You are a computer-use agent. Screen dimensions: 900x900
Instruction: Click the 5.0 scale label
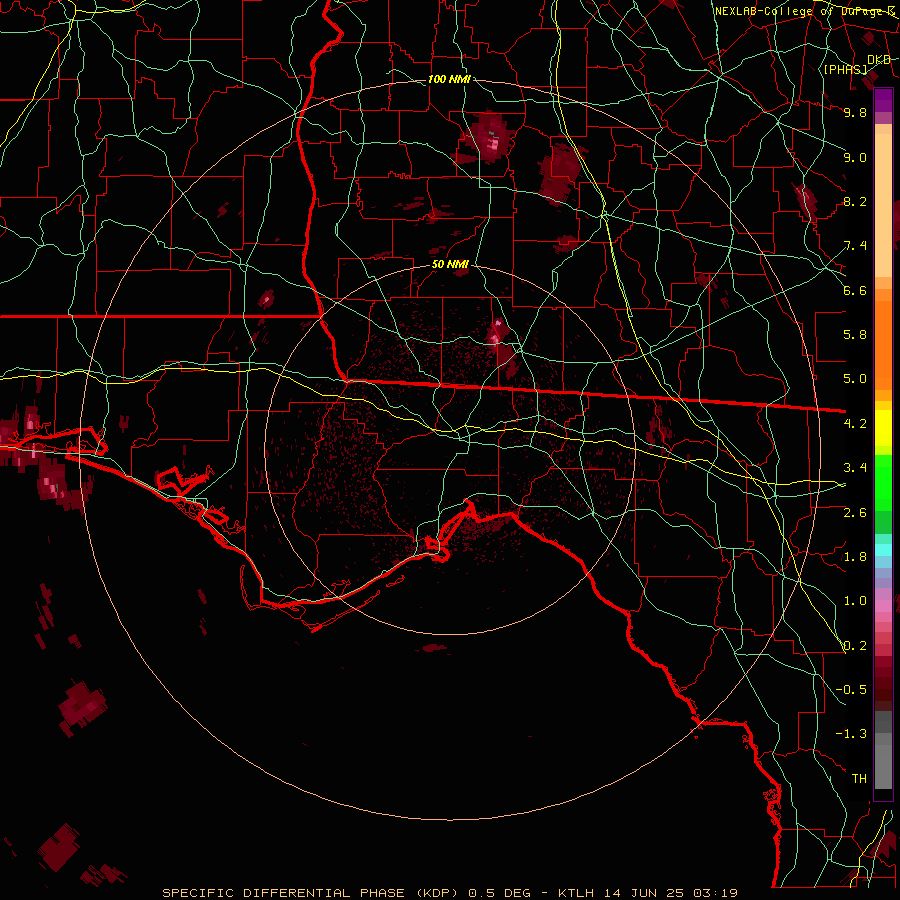[855, 379]
